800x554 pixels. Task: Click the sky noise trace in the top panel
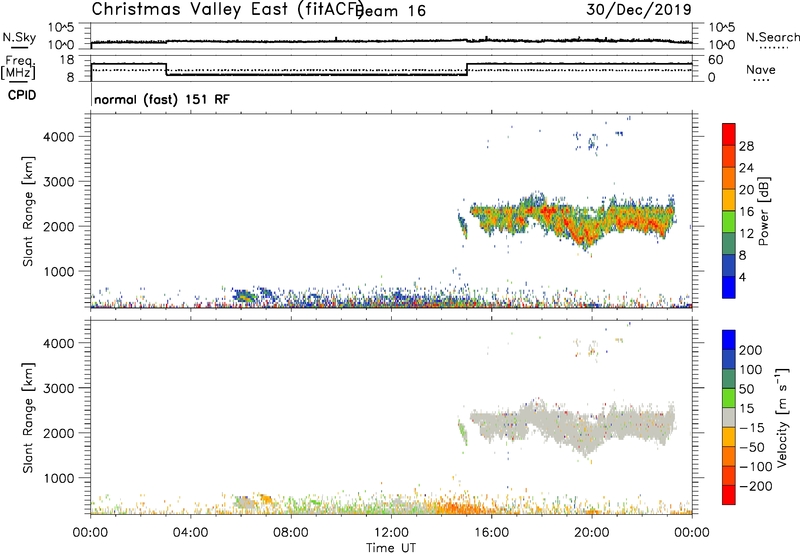[x=391, y=41]
